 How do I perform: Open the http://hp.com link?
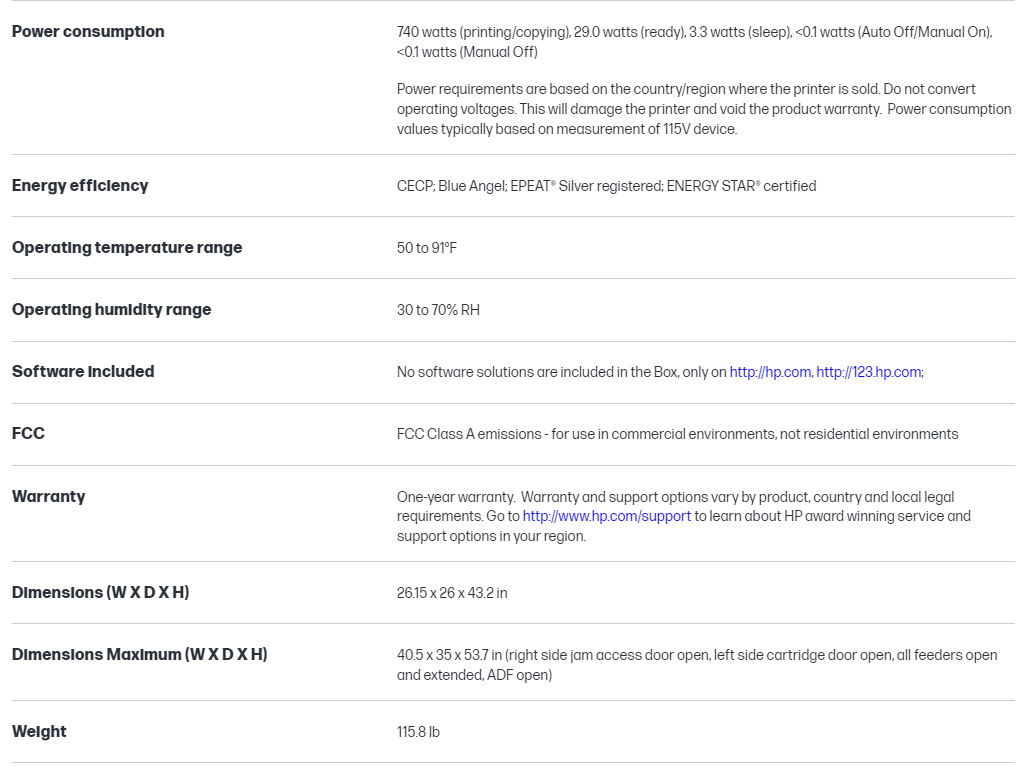769,372
